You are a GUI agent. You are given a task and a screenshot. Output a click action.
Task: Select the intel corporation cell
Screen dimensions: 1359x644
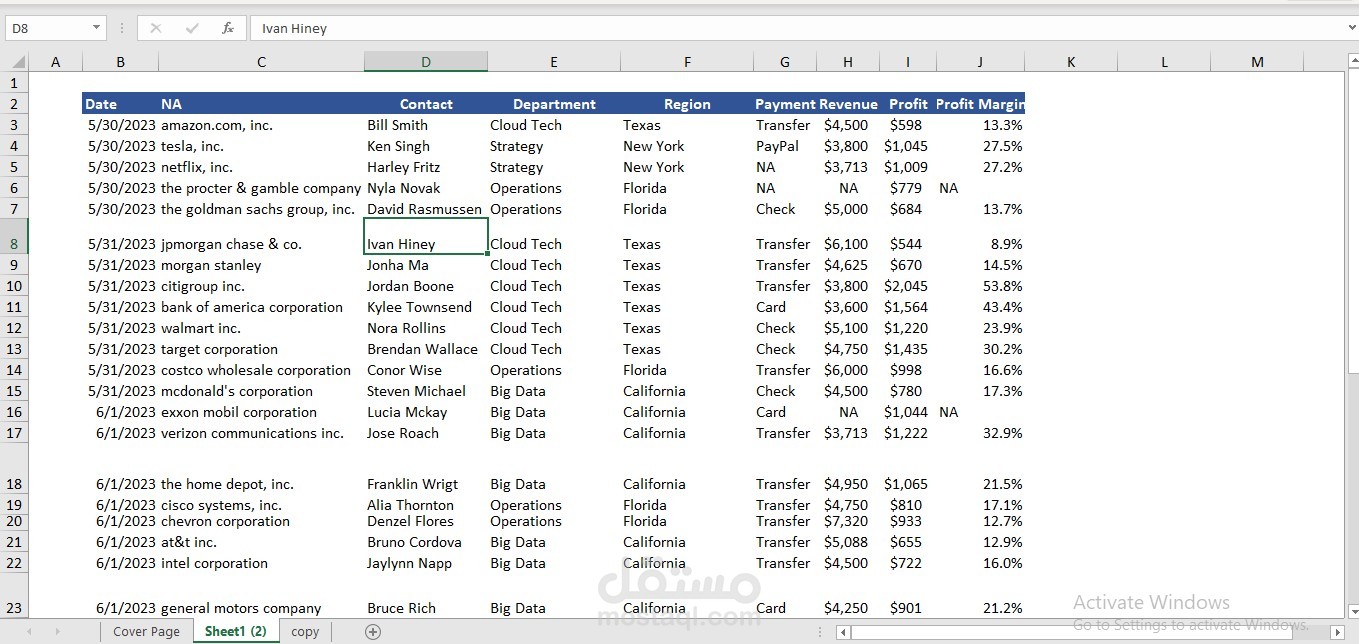tap(261, 563)
